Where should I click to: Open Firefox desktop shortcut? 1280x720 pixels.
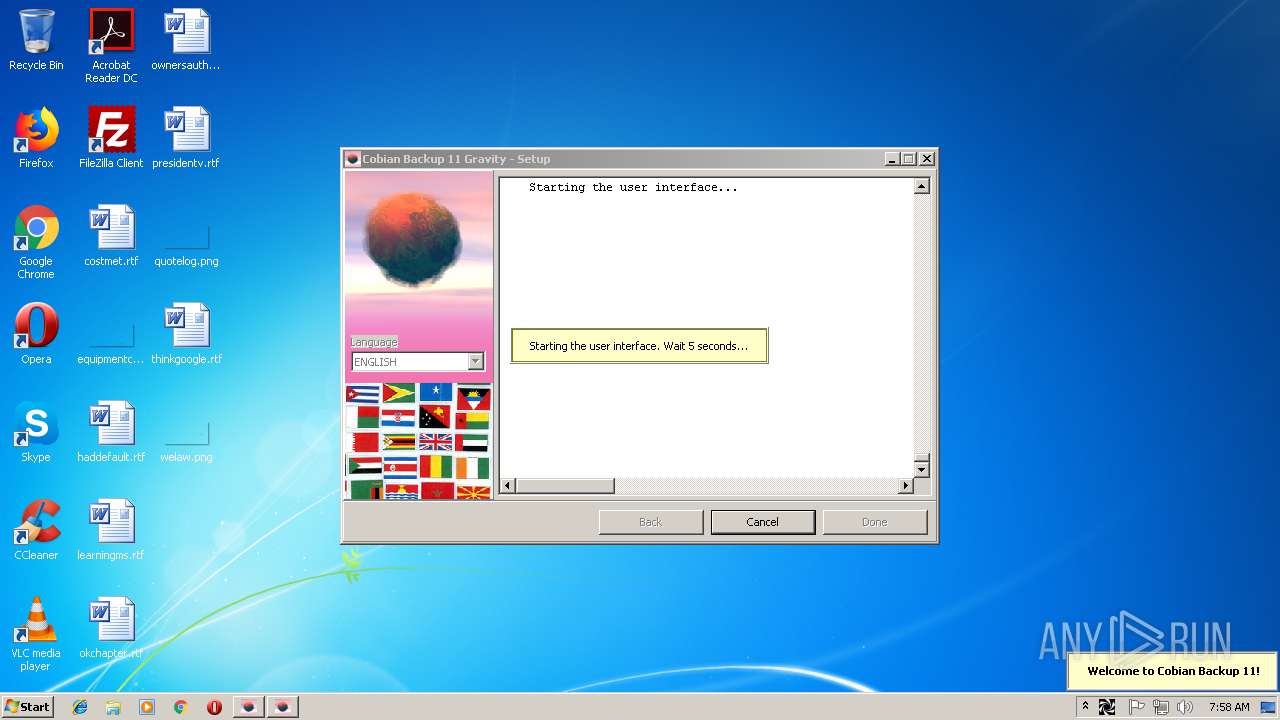coord(36,138)
